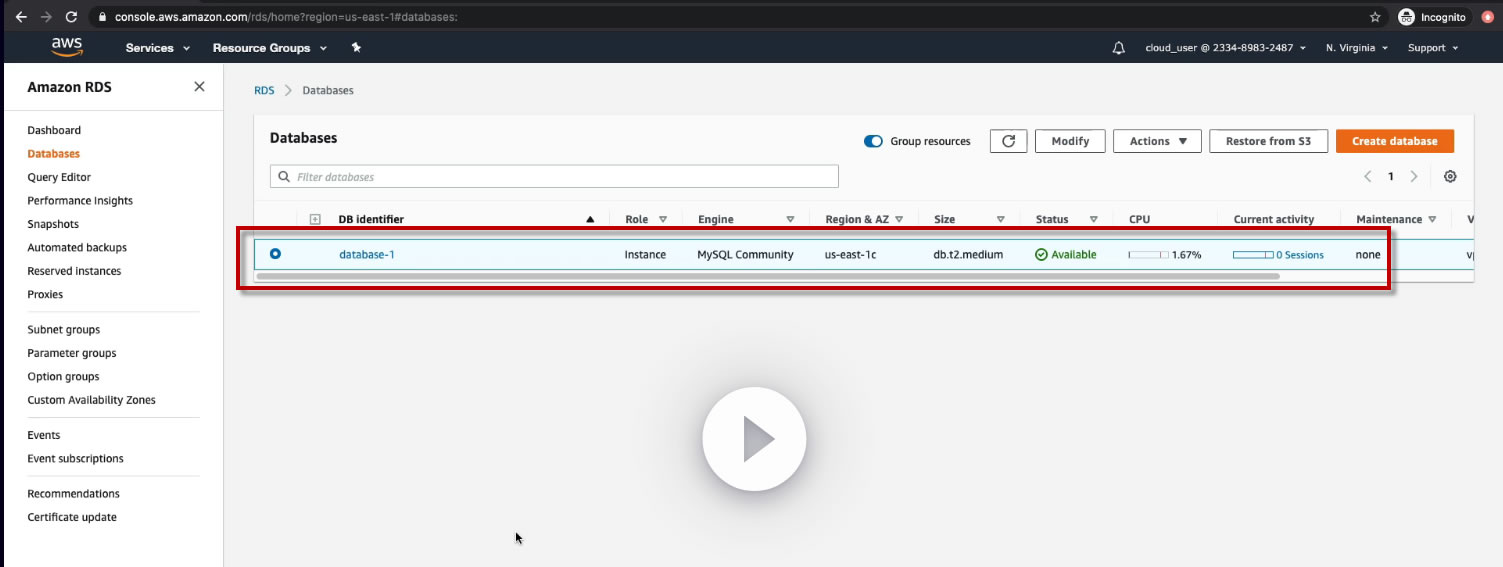The height and width of the screenshot is (567, 1503).
Task: Open Custom Availability Zones in sidebar
Action: (91, 400)
